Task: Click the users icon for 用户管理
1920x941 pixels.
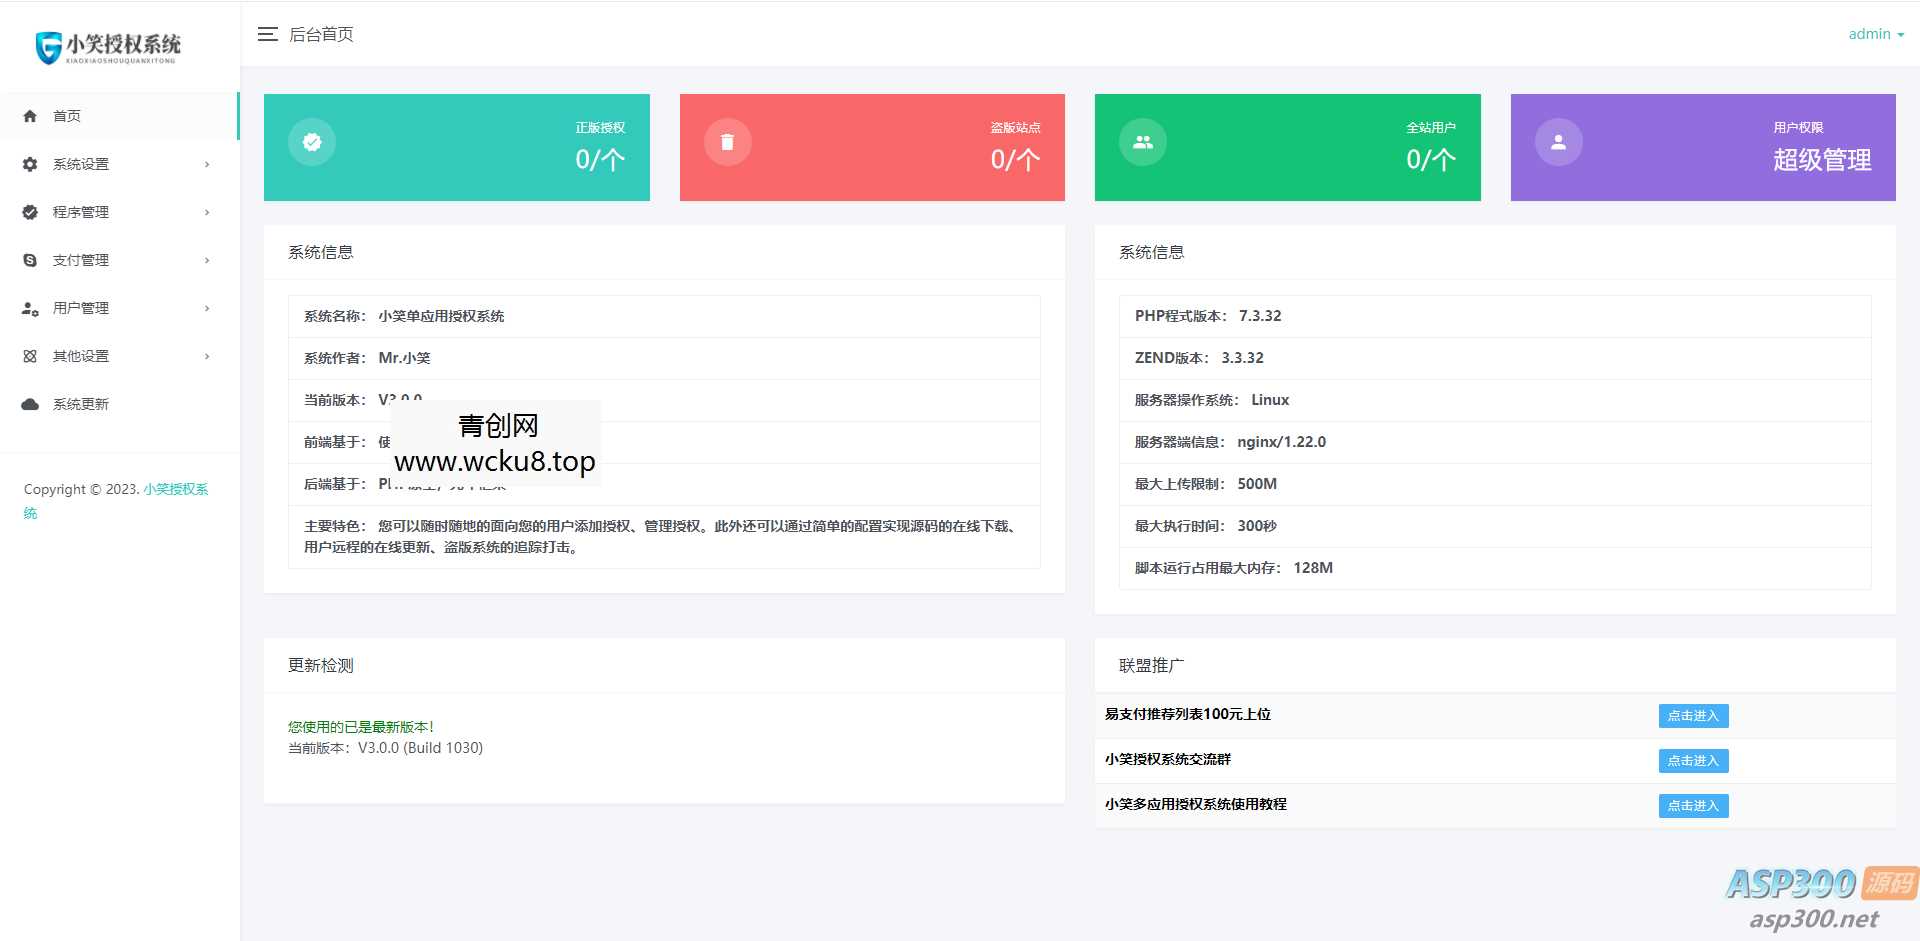Action: (28, 308)
